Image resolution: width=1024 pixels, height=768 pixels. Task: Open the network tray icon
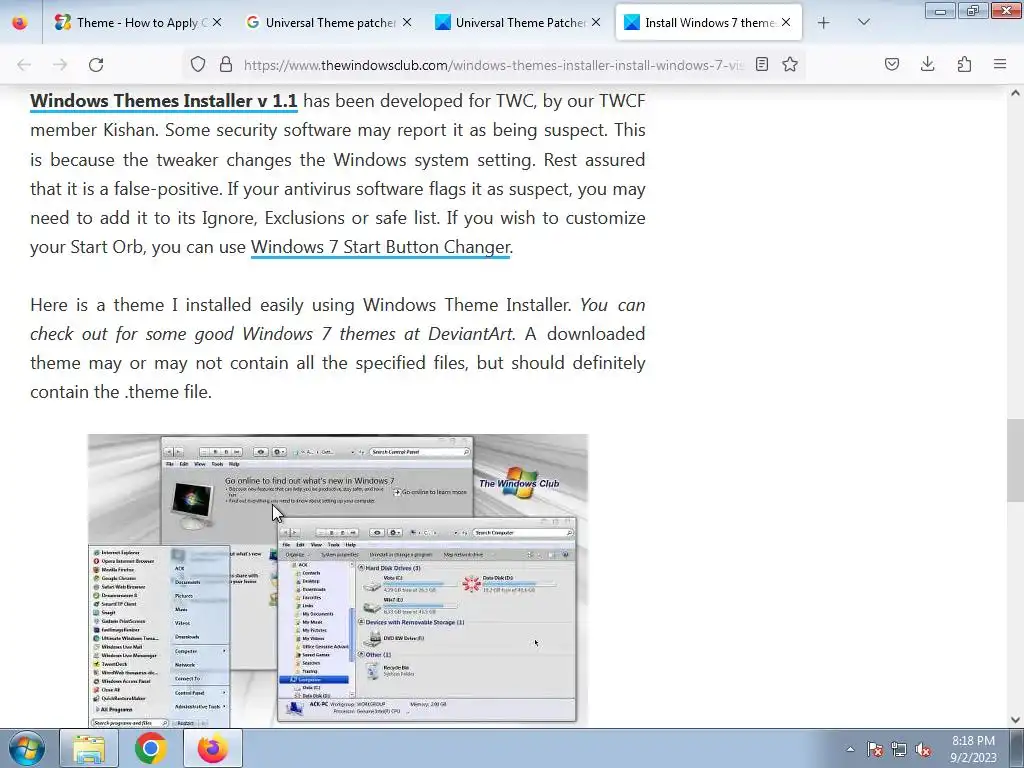(x=899, y=749)
